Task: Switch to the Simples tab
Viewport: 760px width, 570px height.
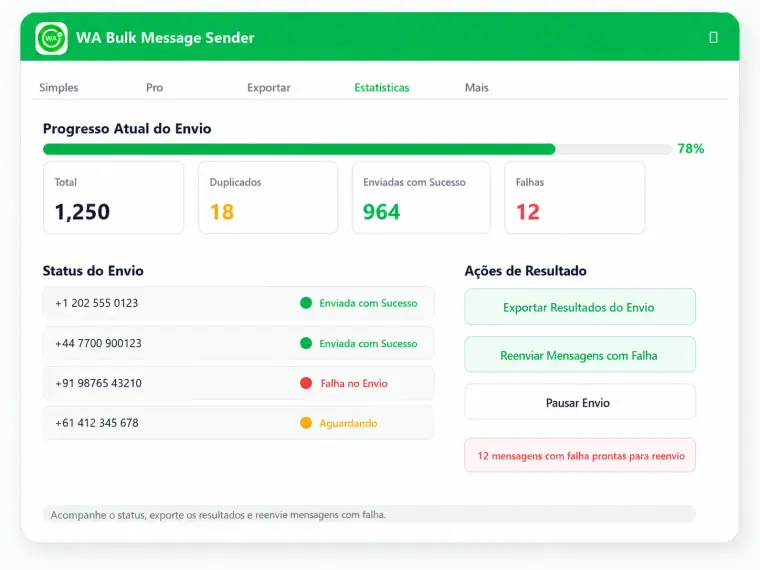Action: click(59, 88)
